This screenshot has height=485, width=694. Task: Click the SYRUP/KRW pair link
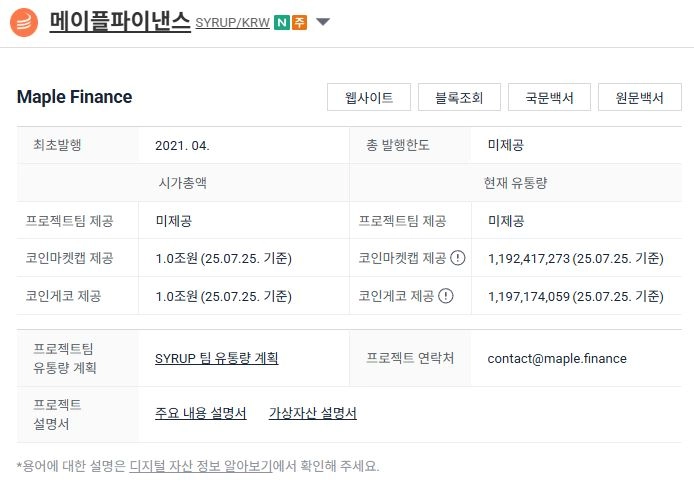point(232,23)
